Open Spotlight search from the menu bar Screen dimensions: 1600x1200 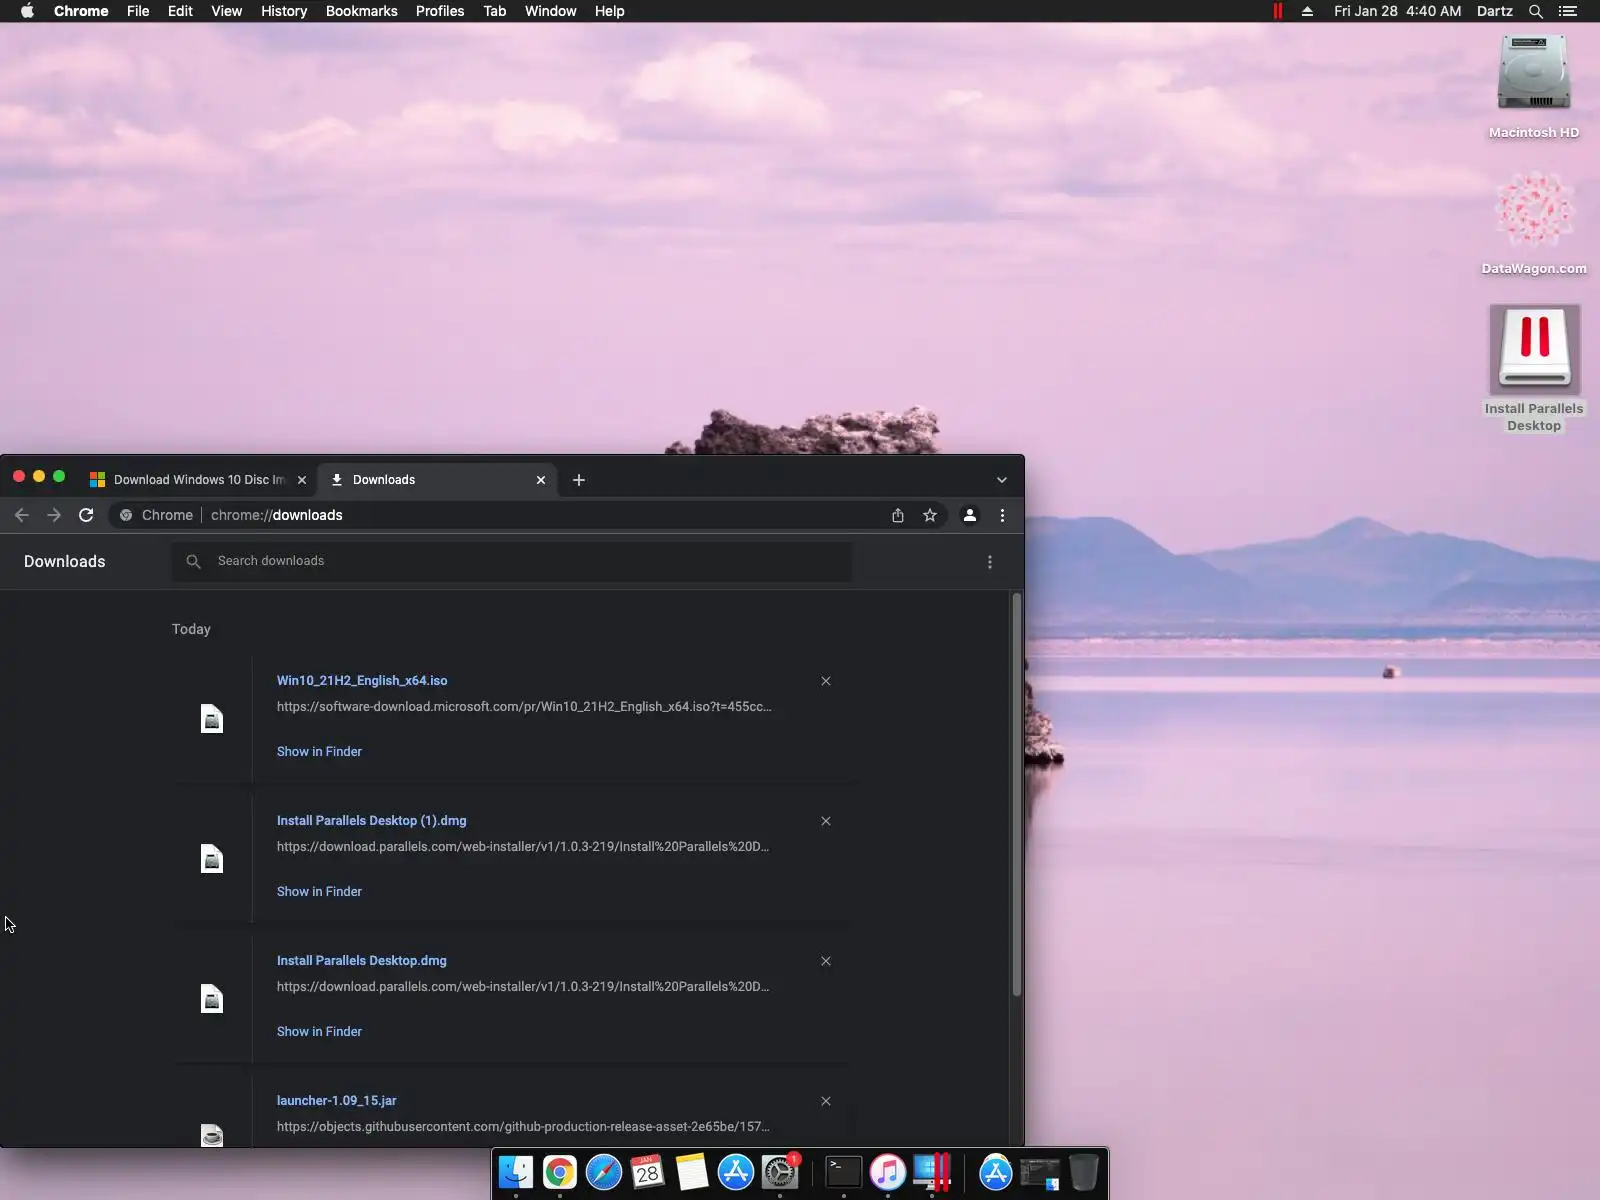pos(1536,11)
